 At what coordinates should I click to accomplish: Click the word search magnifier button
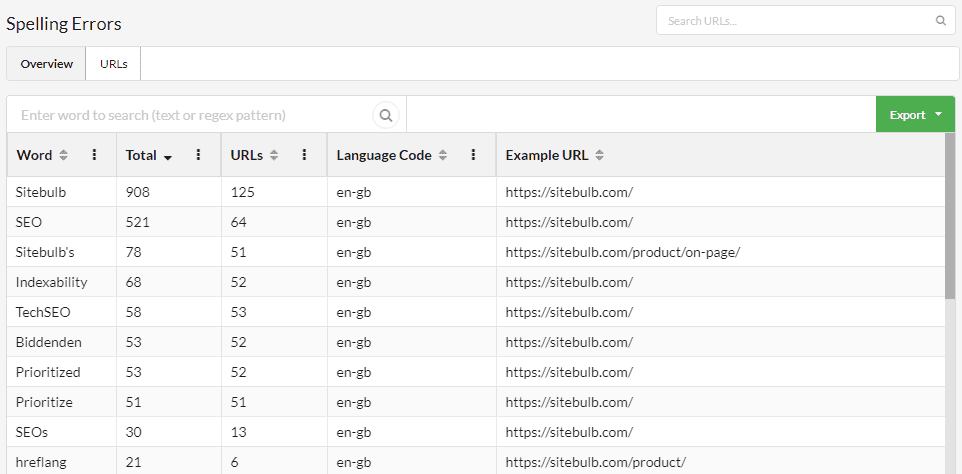click(385, 115)
